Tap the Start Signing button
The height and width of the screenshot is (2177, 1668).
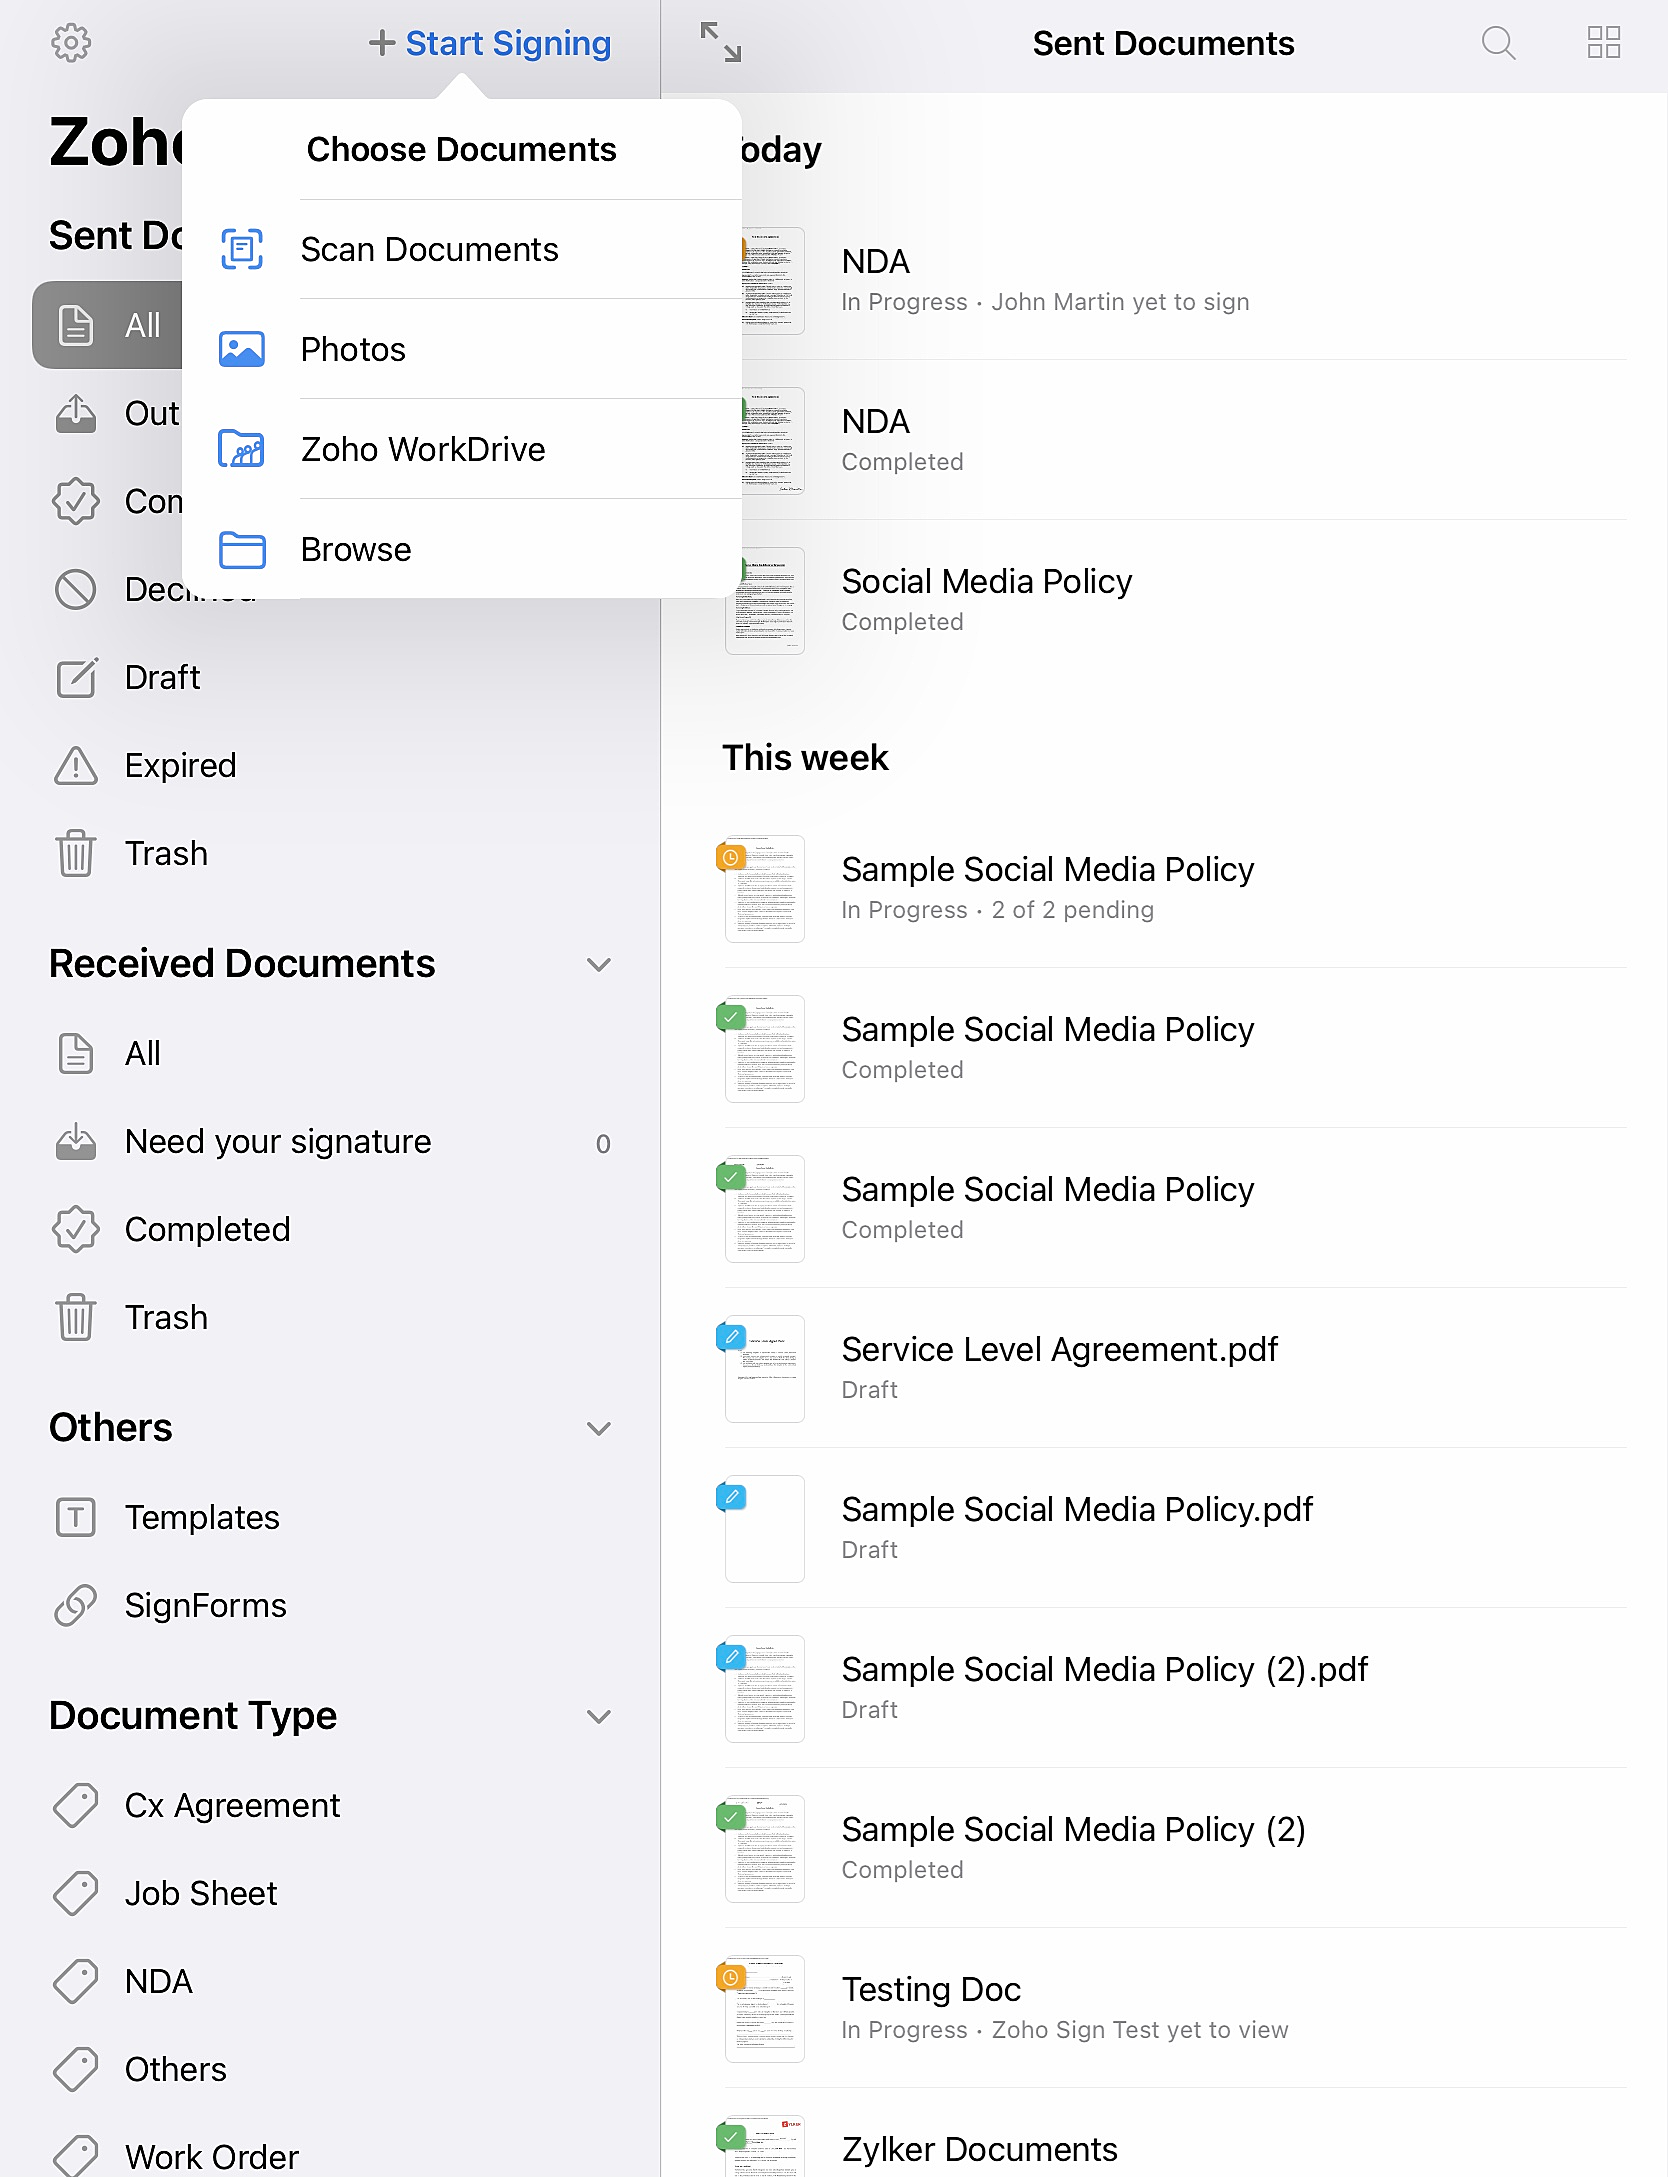point(490,43)
